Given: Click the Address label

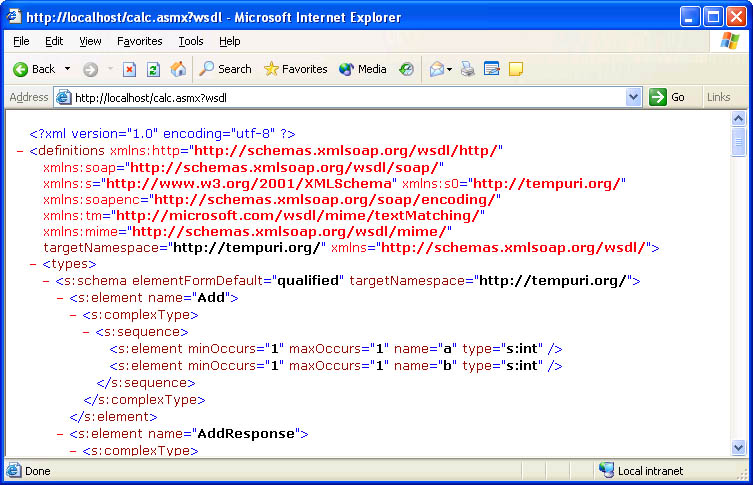Looking at the screenshot, I should click(29, 97).
